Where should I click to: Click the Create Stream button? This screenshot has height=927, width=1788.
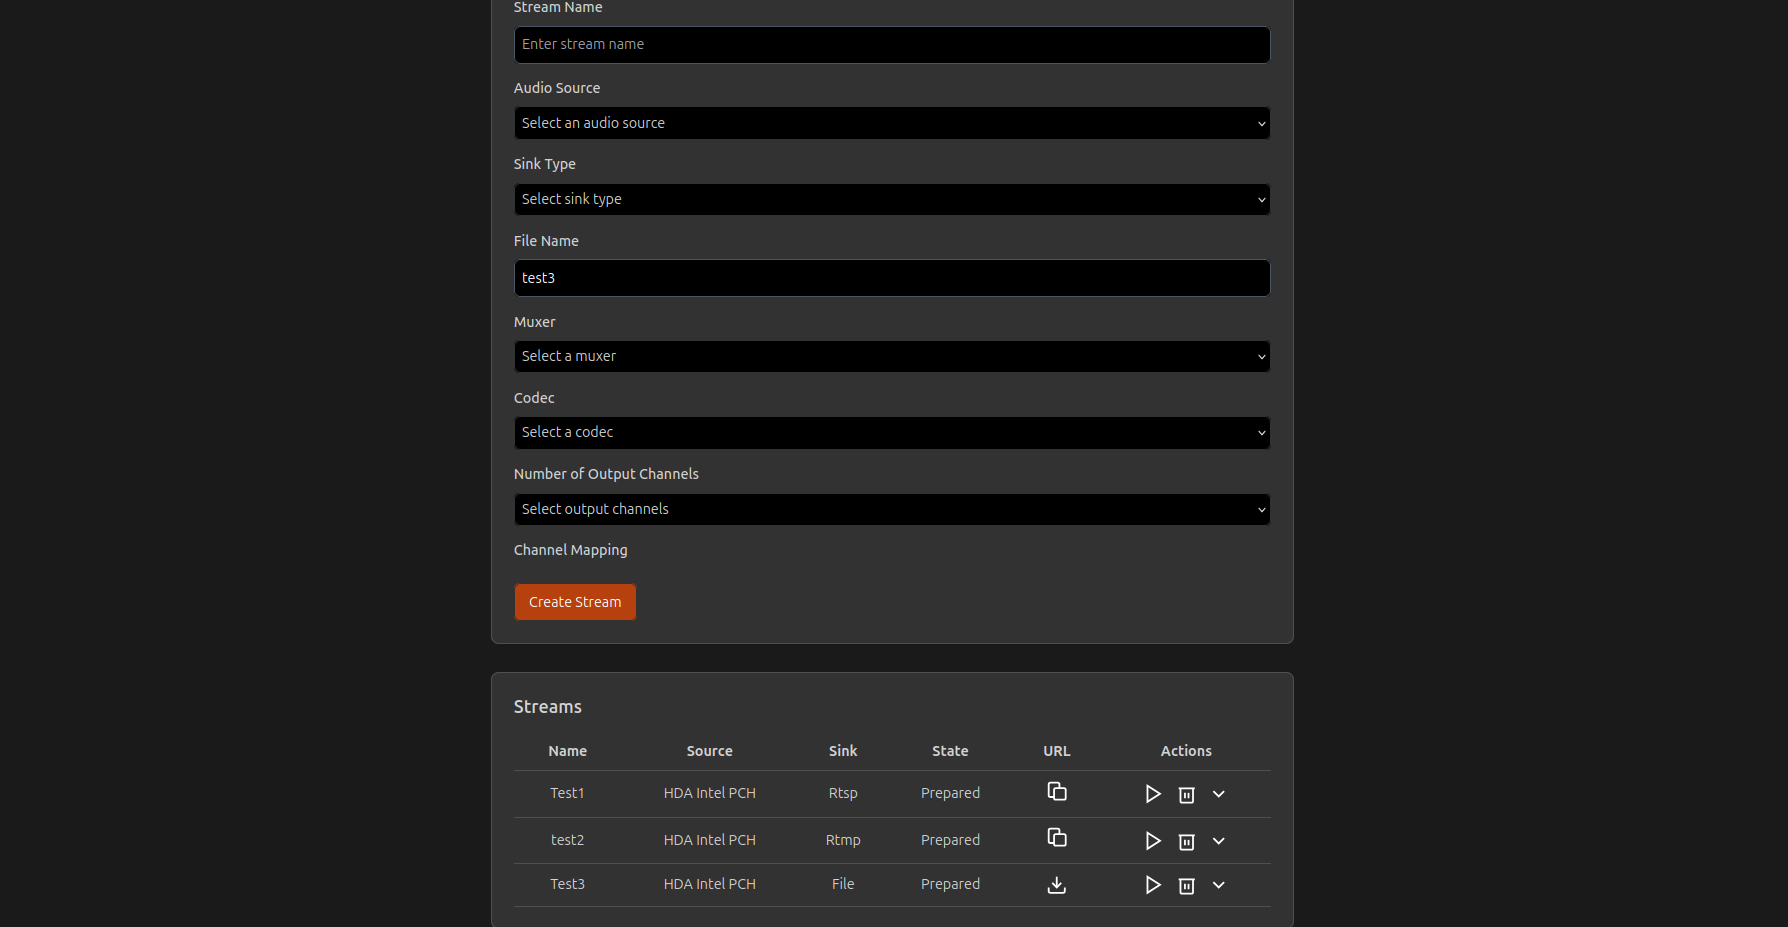[575, 602]
